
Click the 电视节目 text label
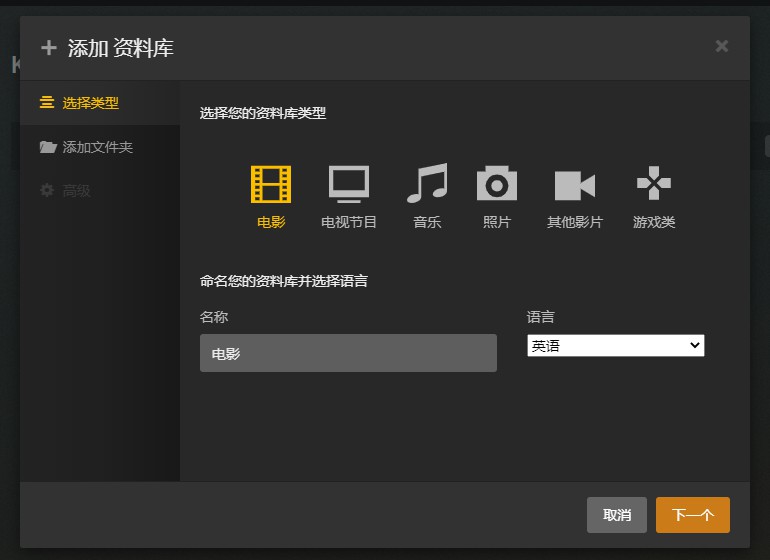click(349, 222)
